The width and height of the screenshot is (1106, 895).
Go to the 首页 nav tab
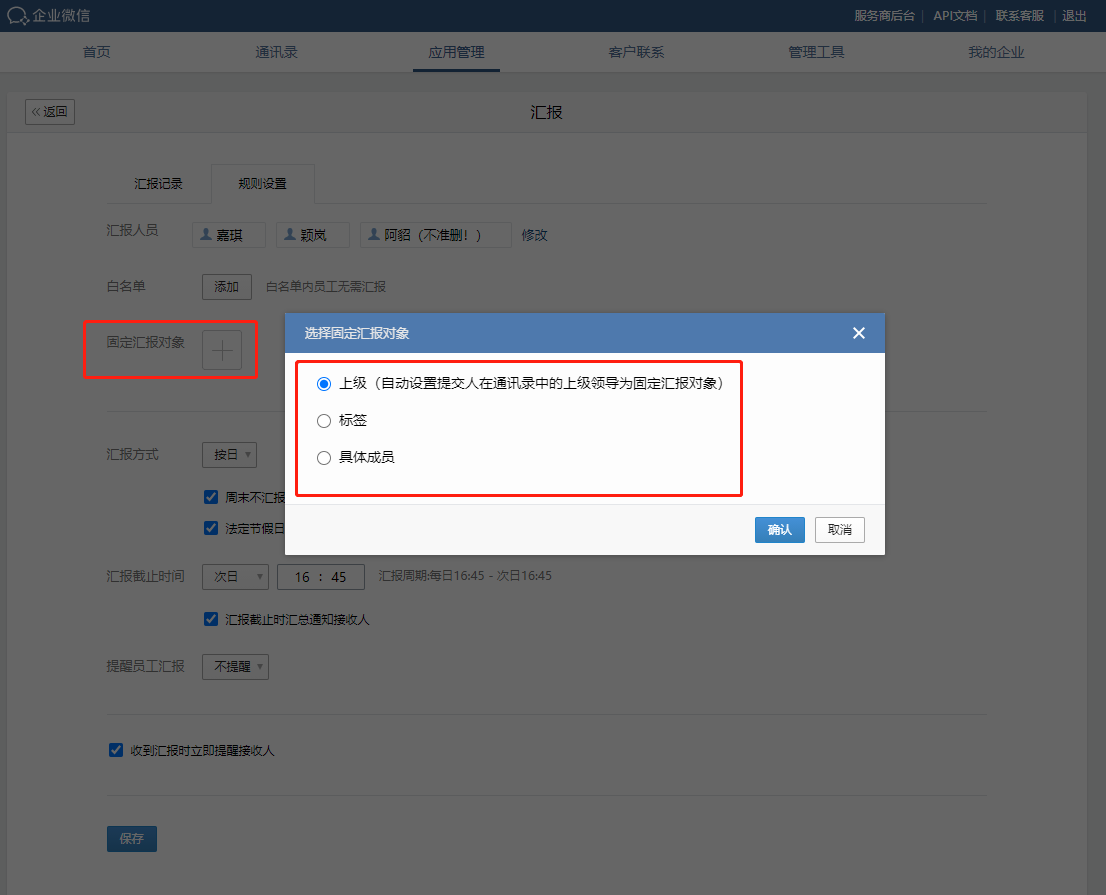point(97,52)
